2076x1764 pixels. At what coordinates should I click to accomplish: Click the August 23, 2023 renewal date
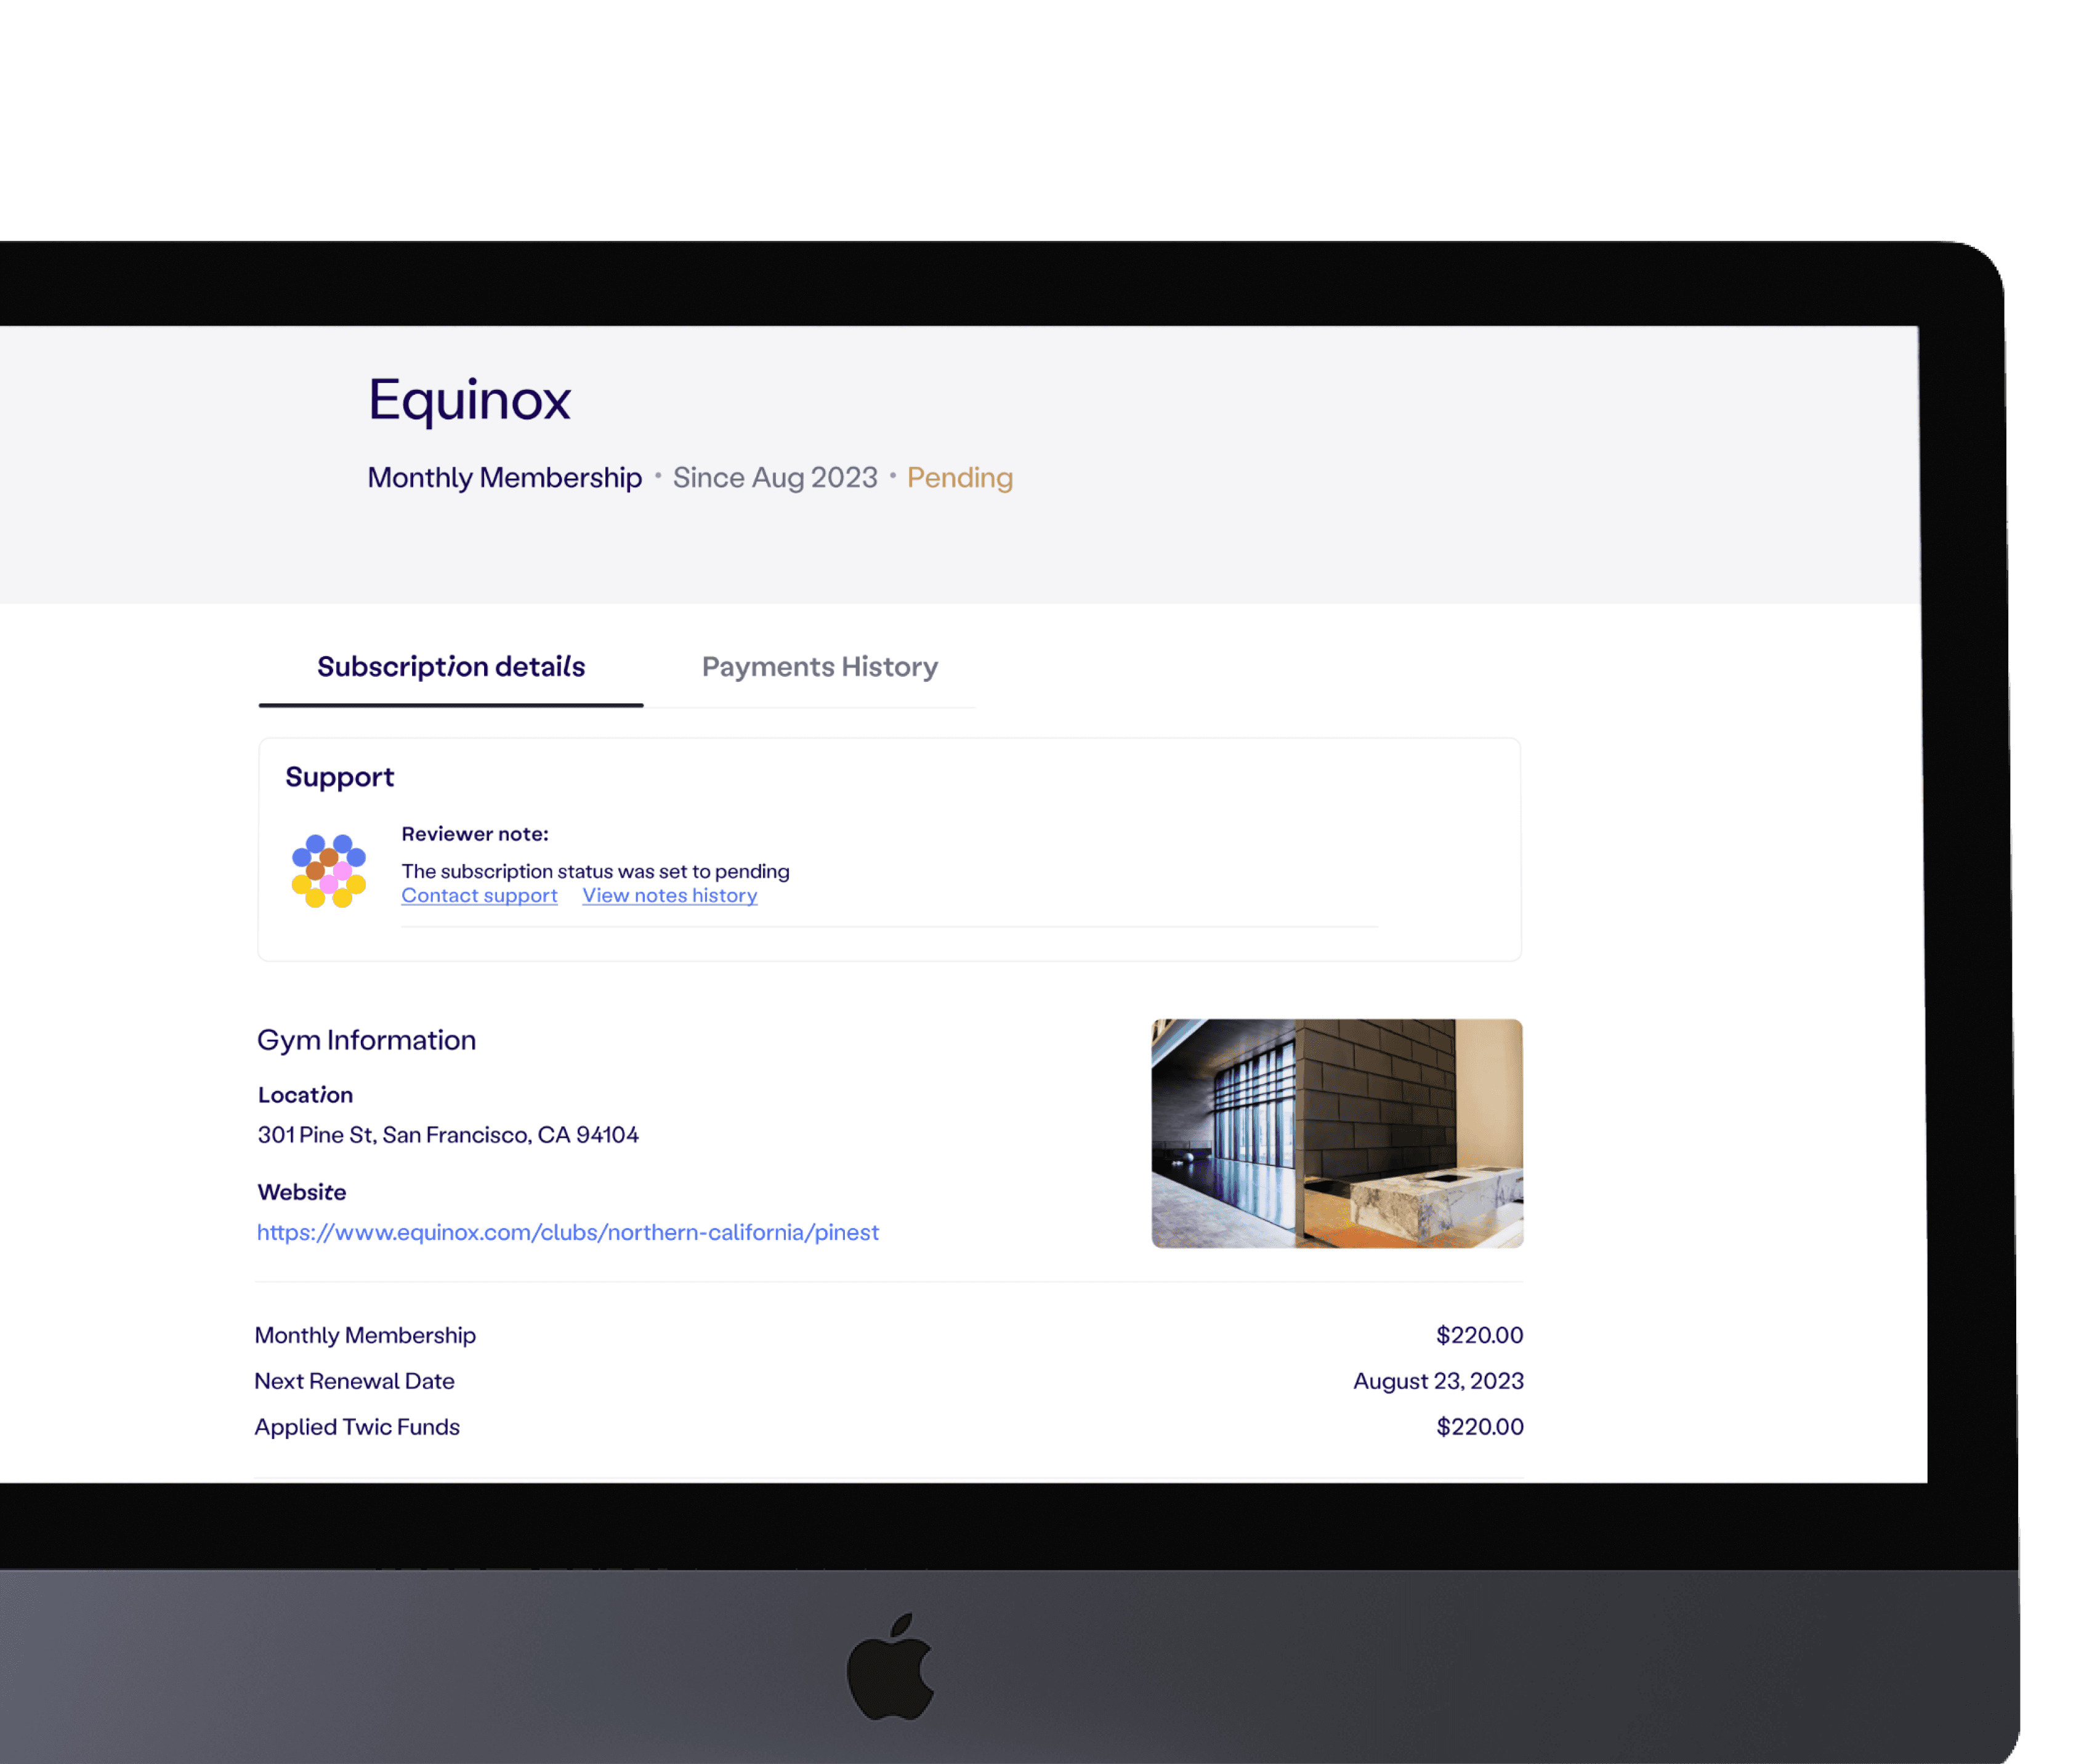(x=1437, y=1381)
